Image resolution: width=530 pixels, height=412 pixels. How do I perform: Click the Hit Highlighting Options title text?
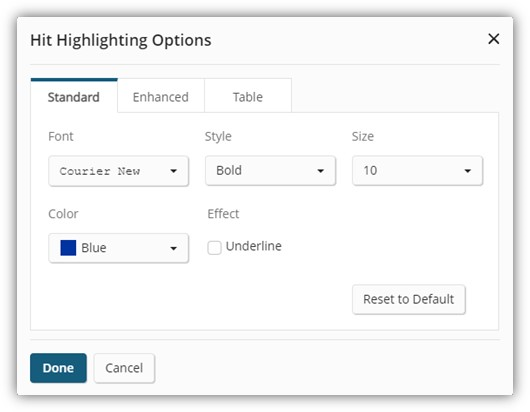[x=121, y=40]
